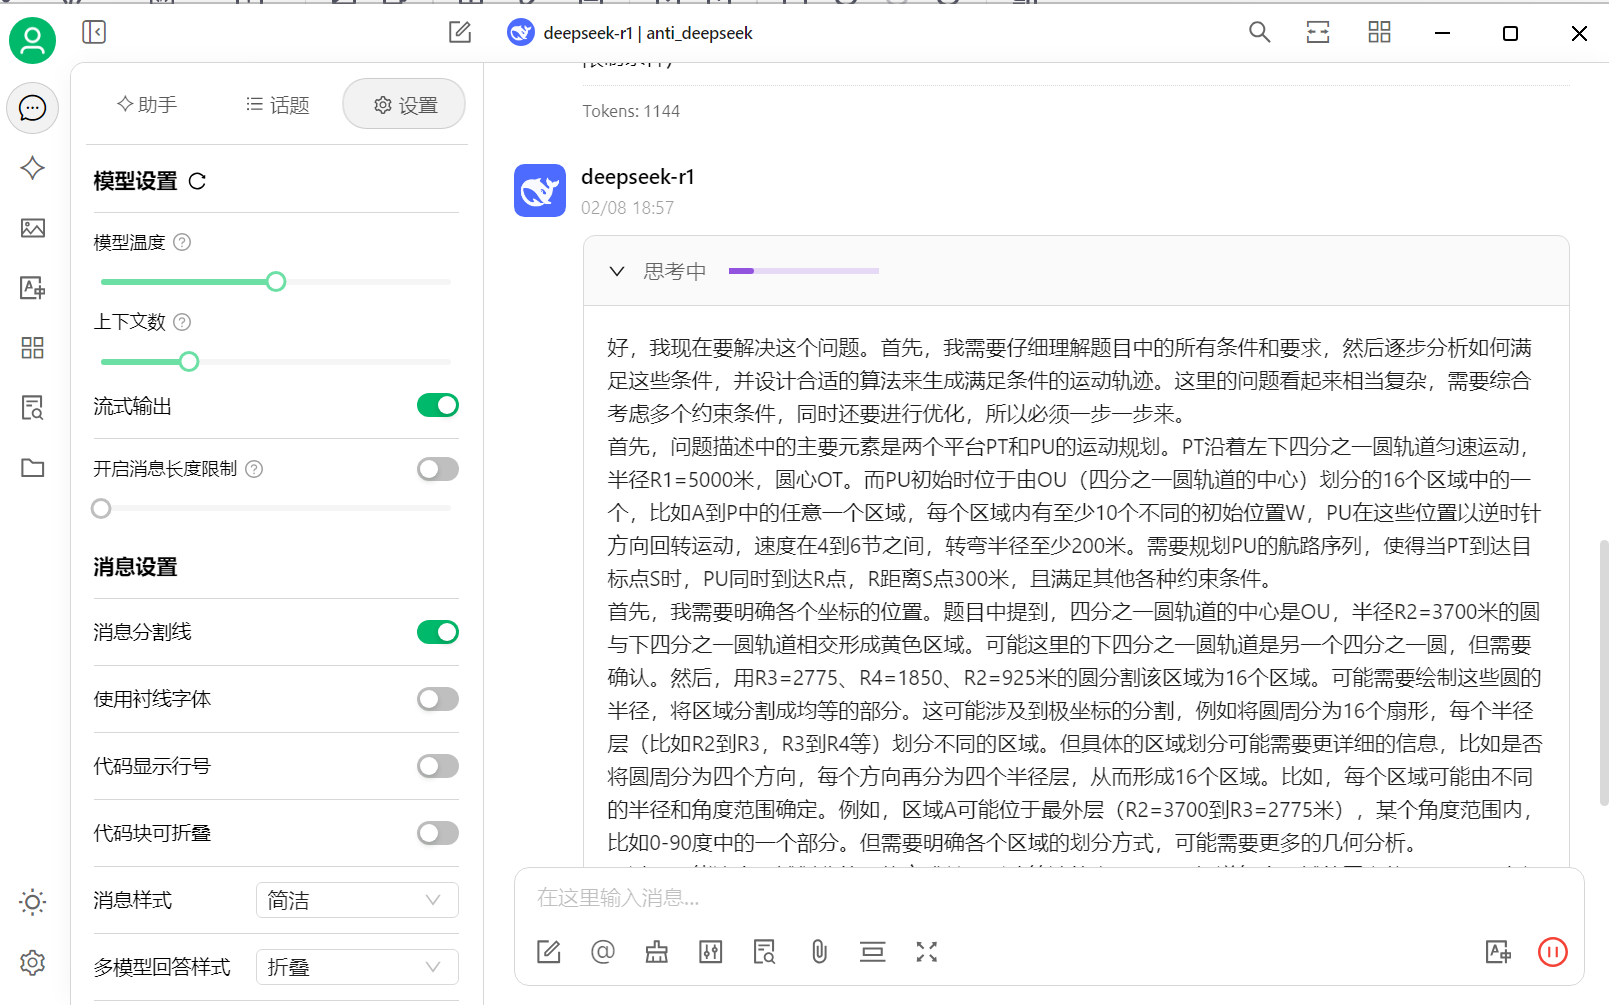Create a new topic with the top edit icon

click(460, 32)
